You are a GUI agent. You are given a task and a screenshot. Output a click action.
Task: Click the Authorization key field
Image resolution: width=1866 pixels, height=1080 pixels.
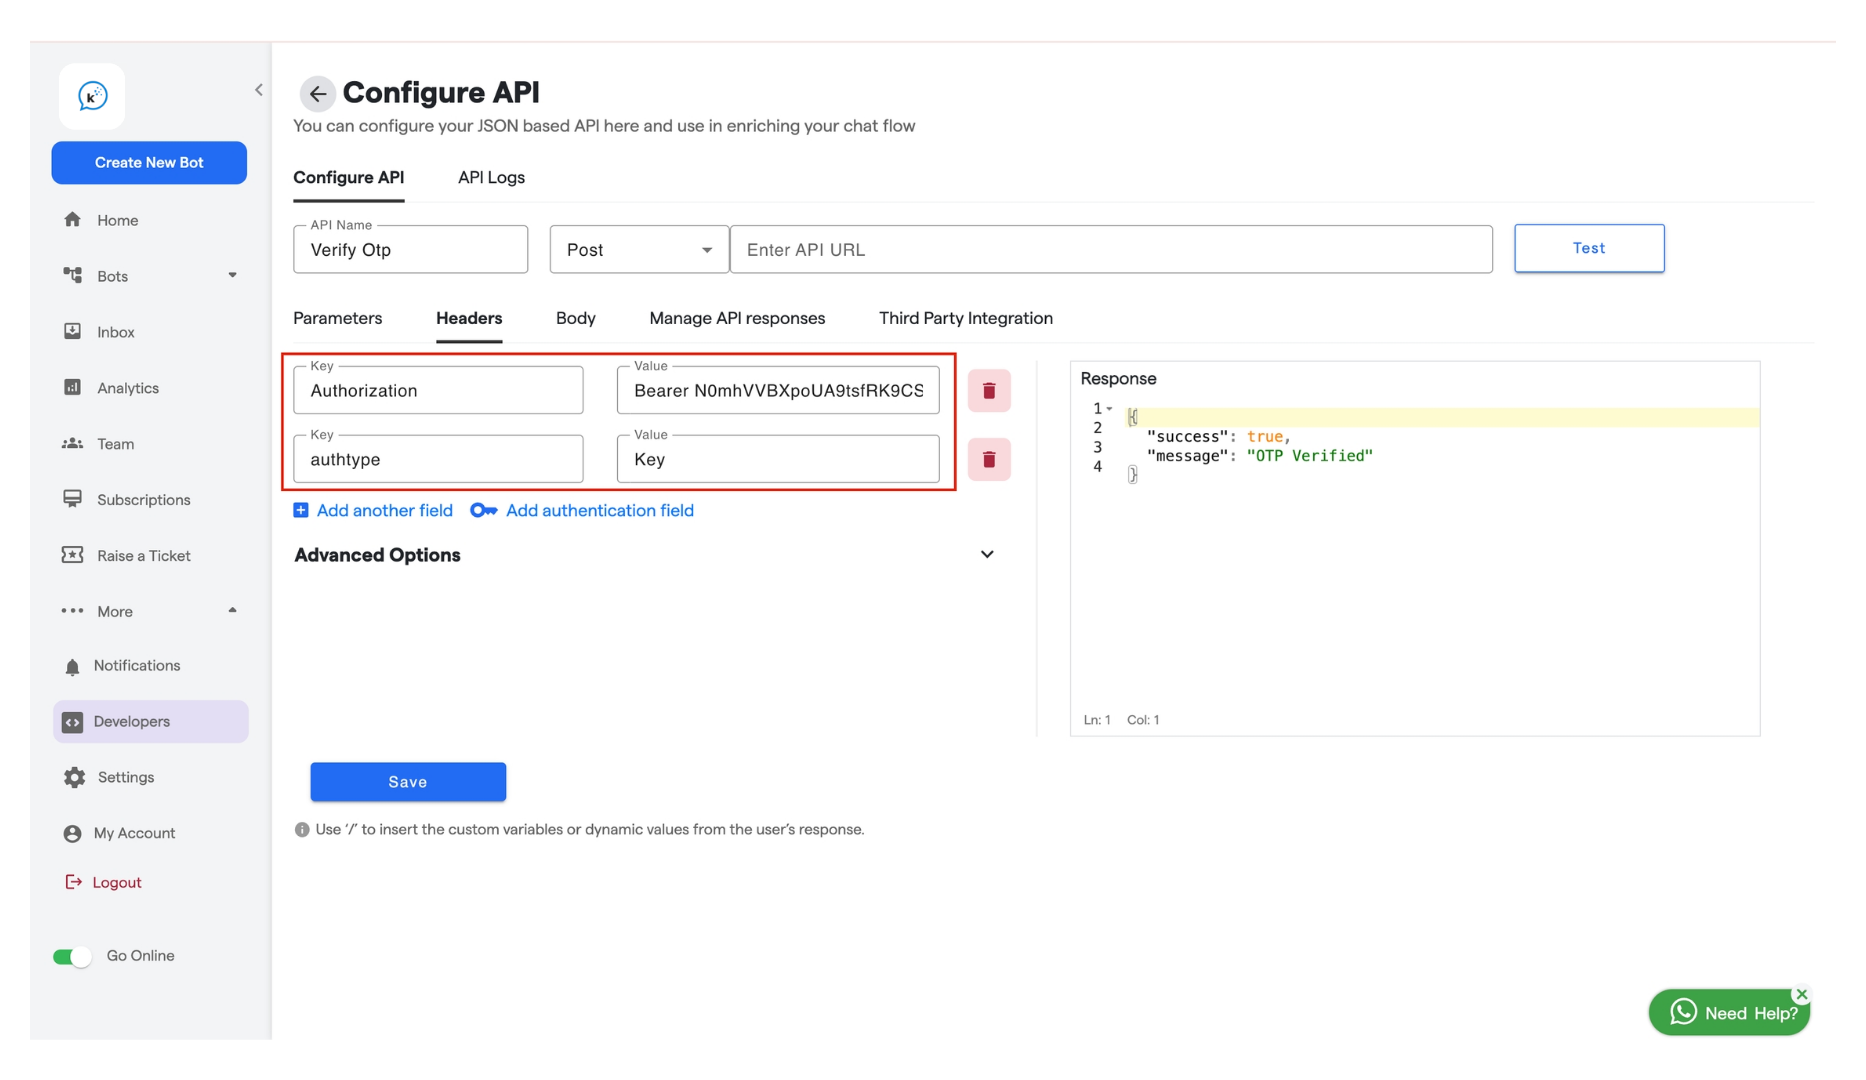click(438, 391)
